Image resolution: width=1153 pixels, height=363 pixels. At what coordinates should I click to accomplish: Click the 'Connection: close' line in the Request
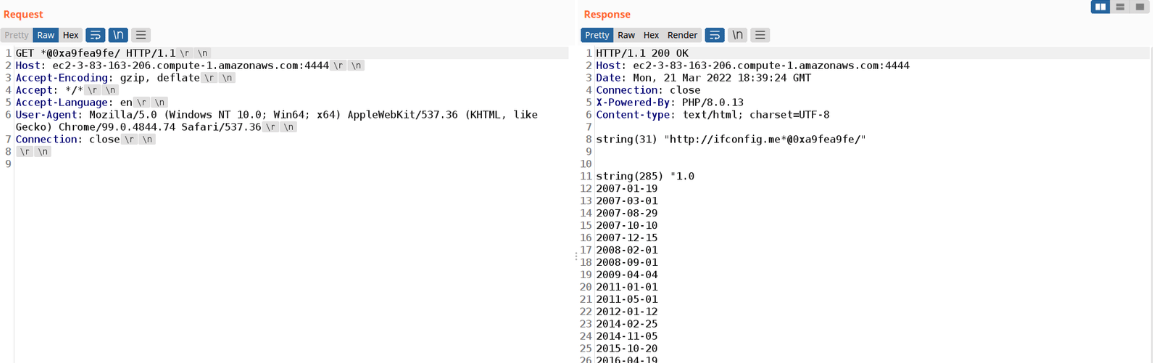pos(85,139)
